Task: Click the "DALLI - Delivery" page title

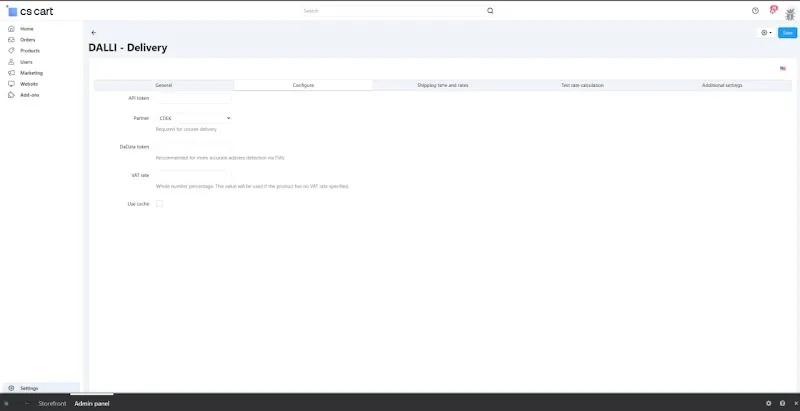Action: pos(128,48)
